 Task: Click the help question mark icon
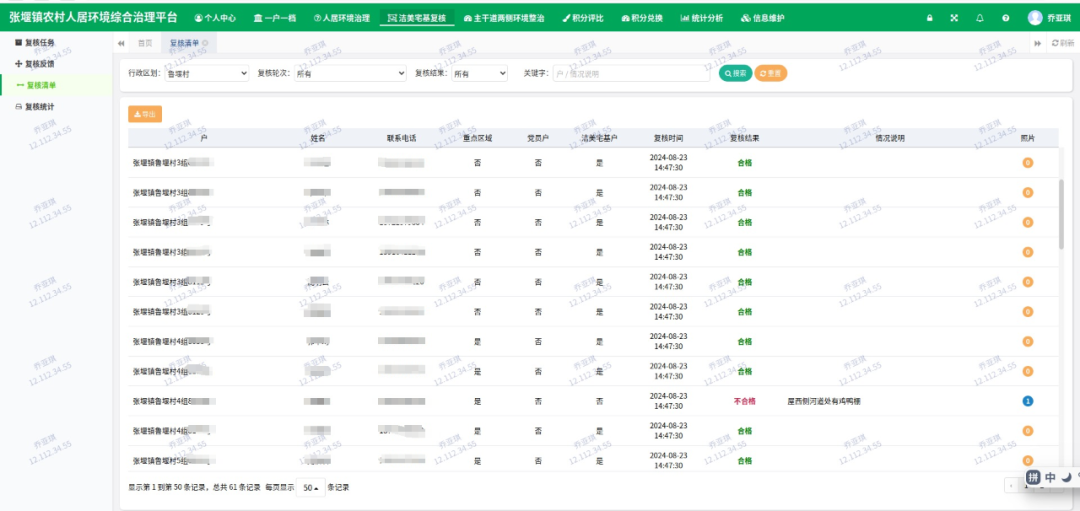[1005, 18]
